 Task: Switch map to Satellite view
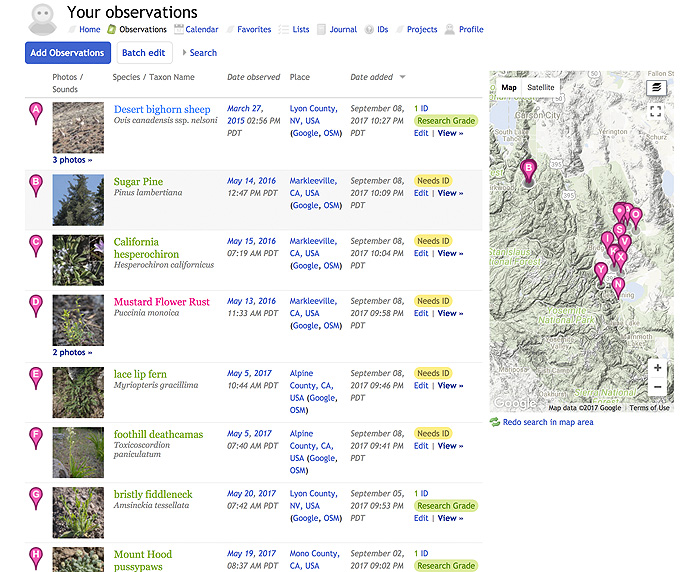tap(541, 88)
